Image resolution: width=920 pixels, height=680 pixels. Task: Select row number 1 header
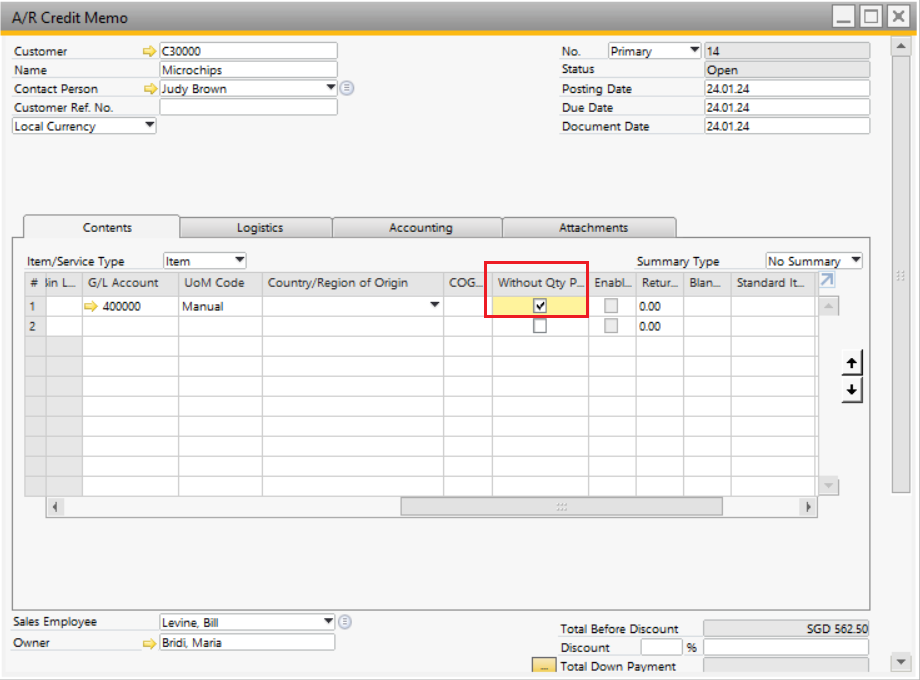35,306
